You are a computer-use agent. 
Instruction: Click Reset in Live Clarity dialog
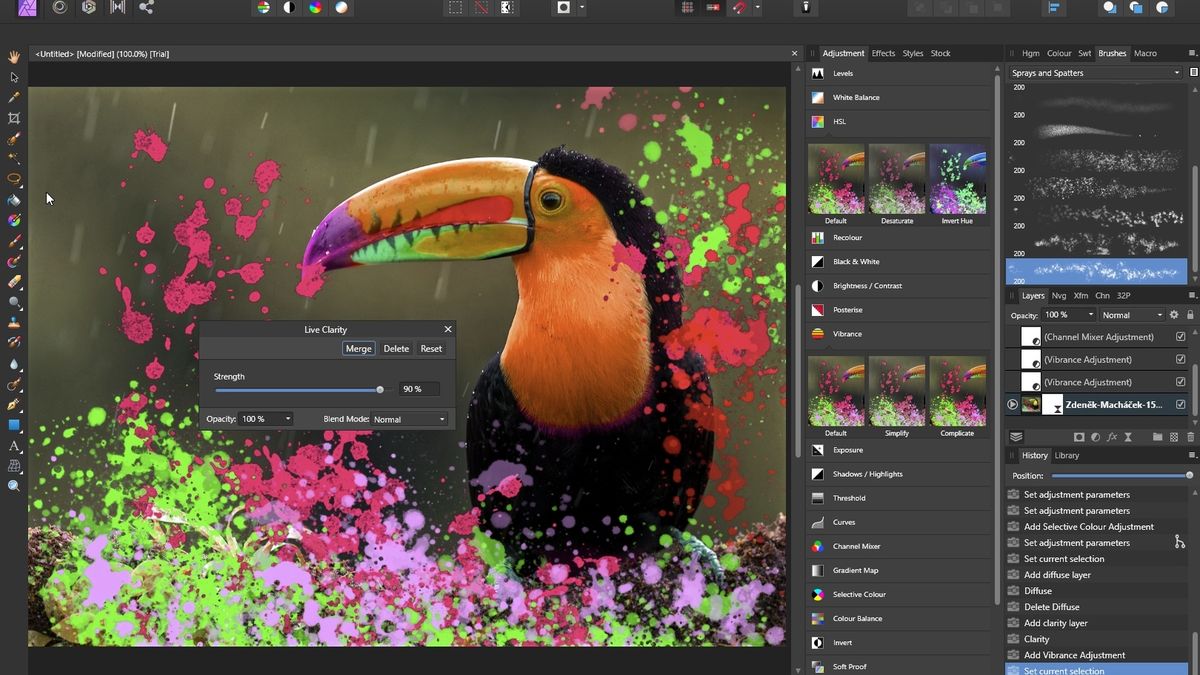(431, 349)
